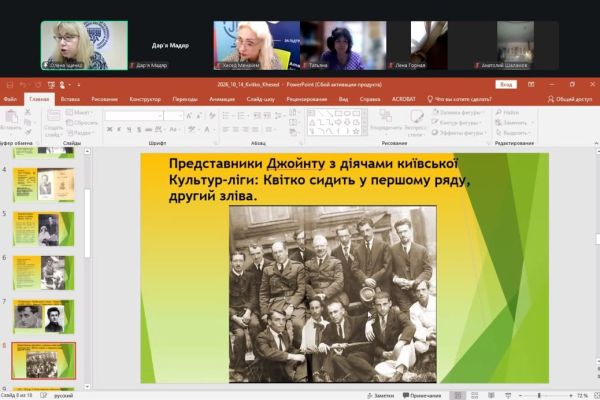Toggle center text alignment
The image size is (600, 400).
(236, 130)
